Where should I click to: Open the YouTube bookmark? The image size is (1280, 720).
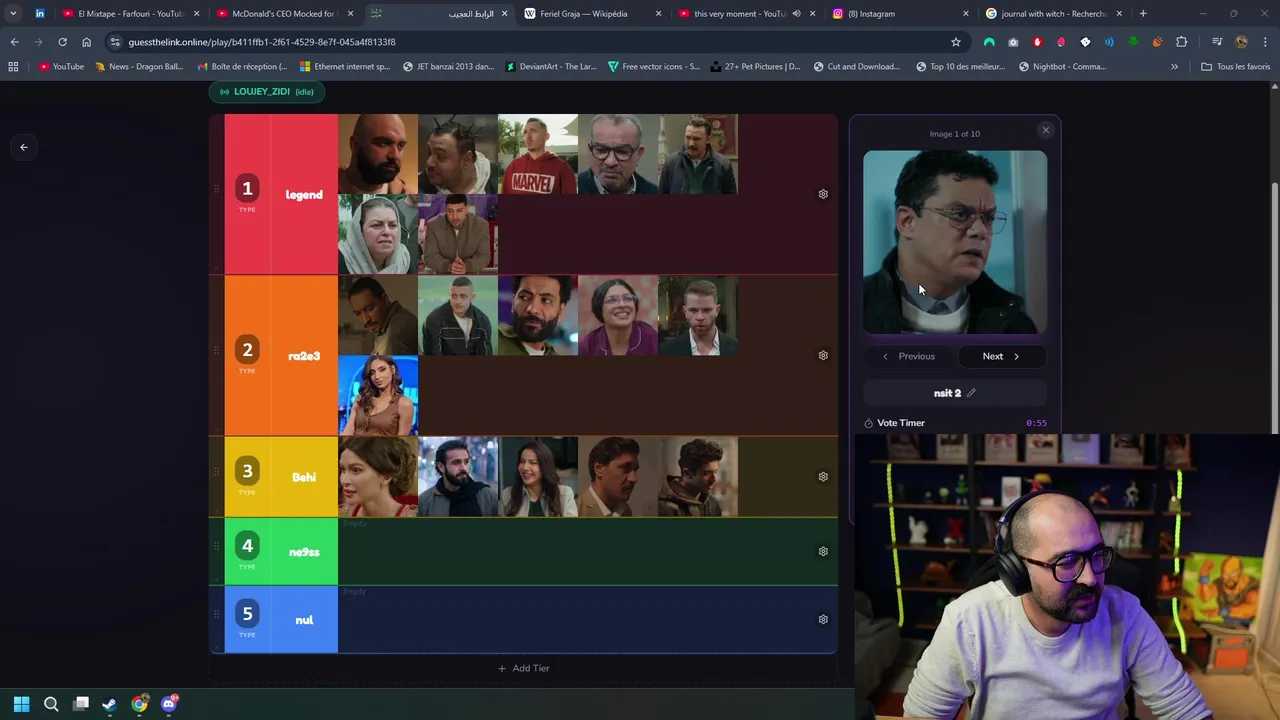61,67
